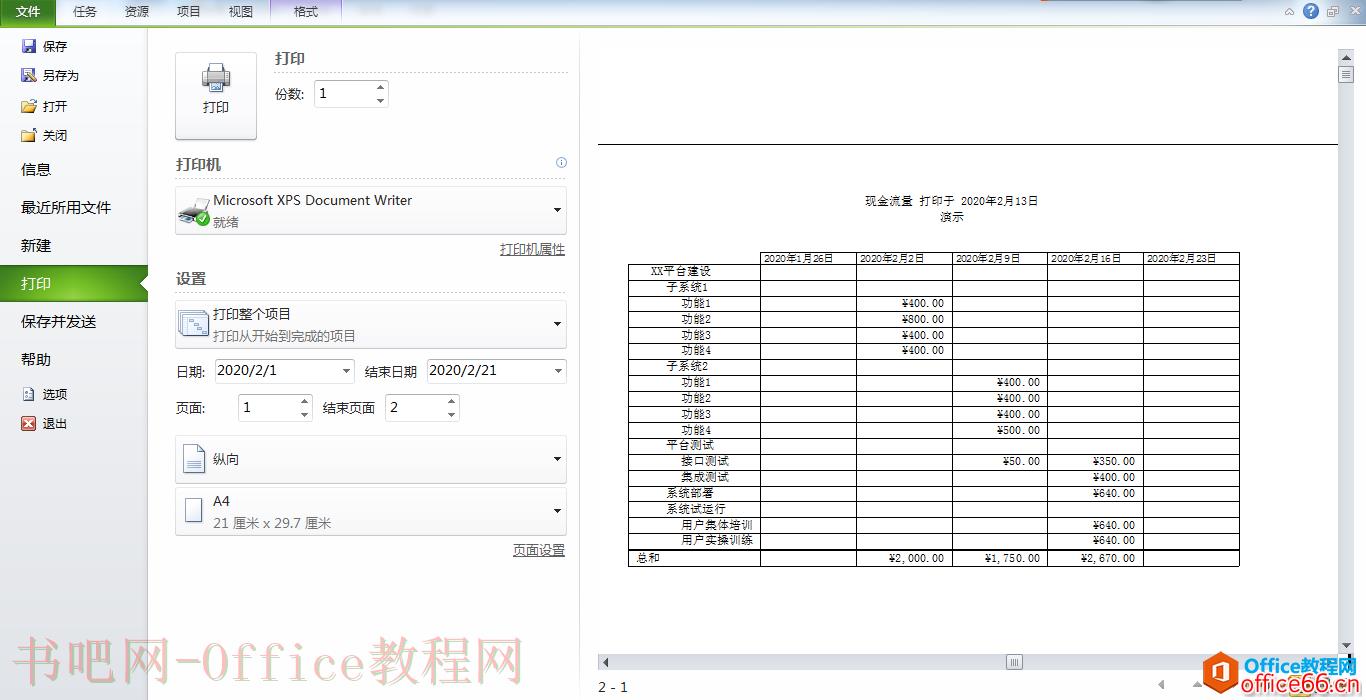
Task: Click the 总和 (Total) row label
Action: (x=648, y=558)
